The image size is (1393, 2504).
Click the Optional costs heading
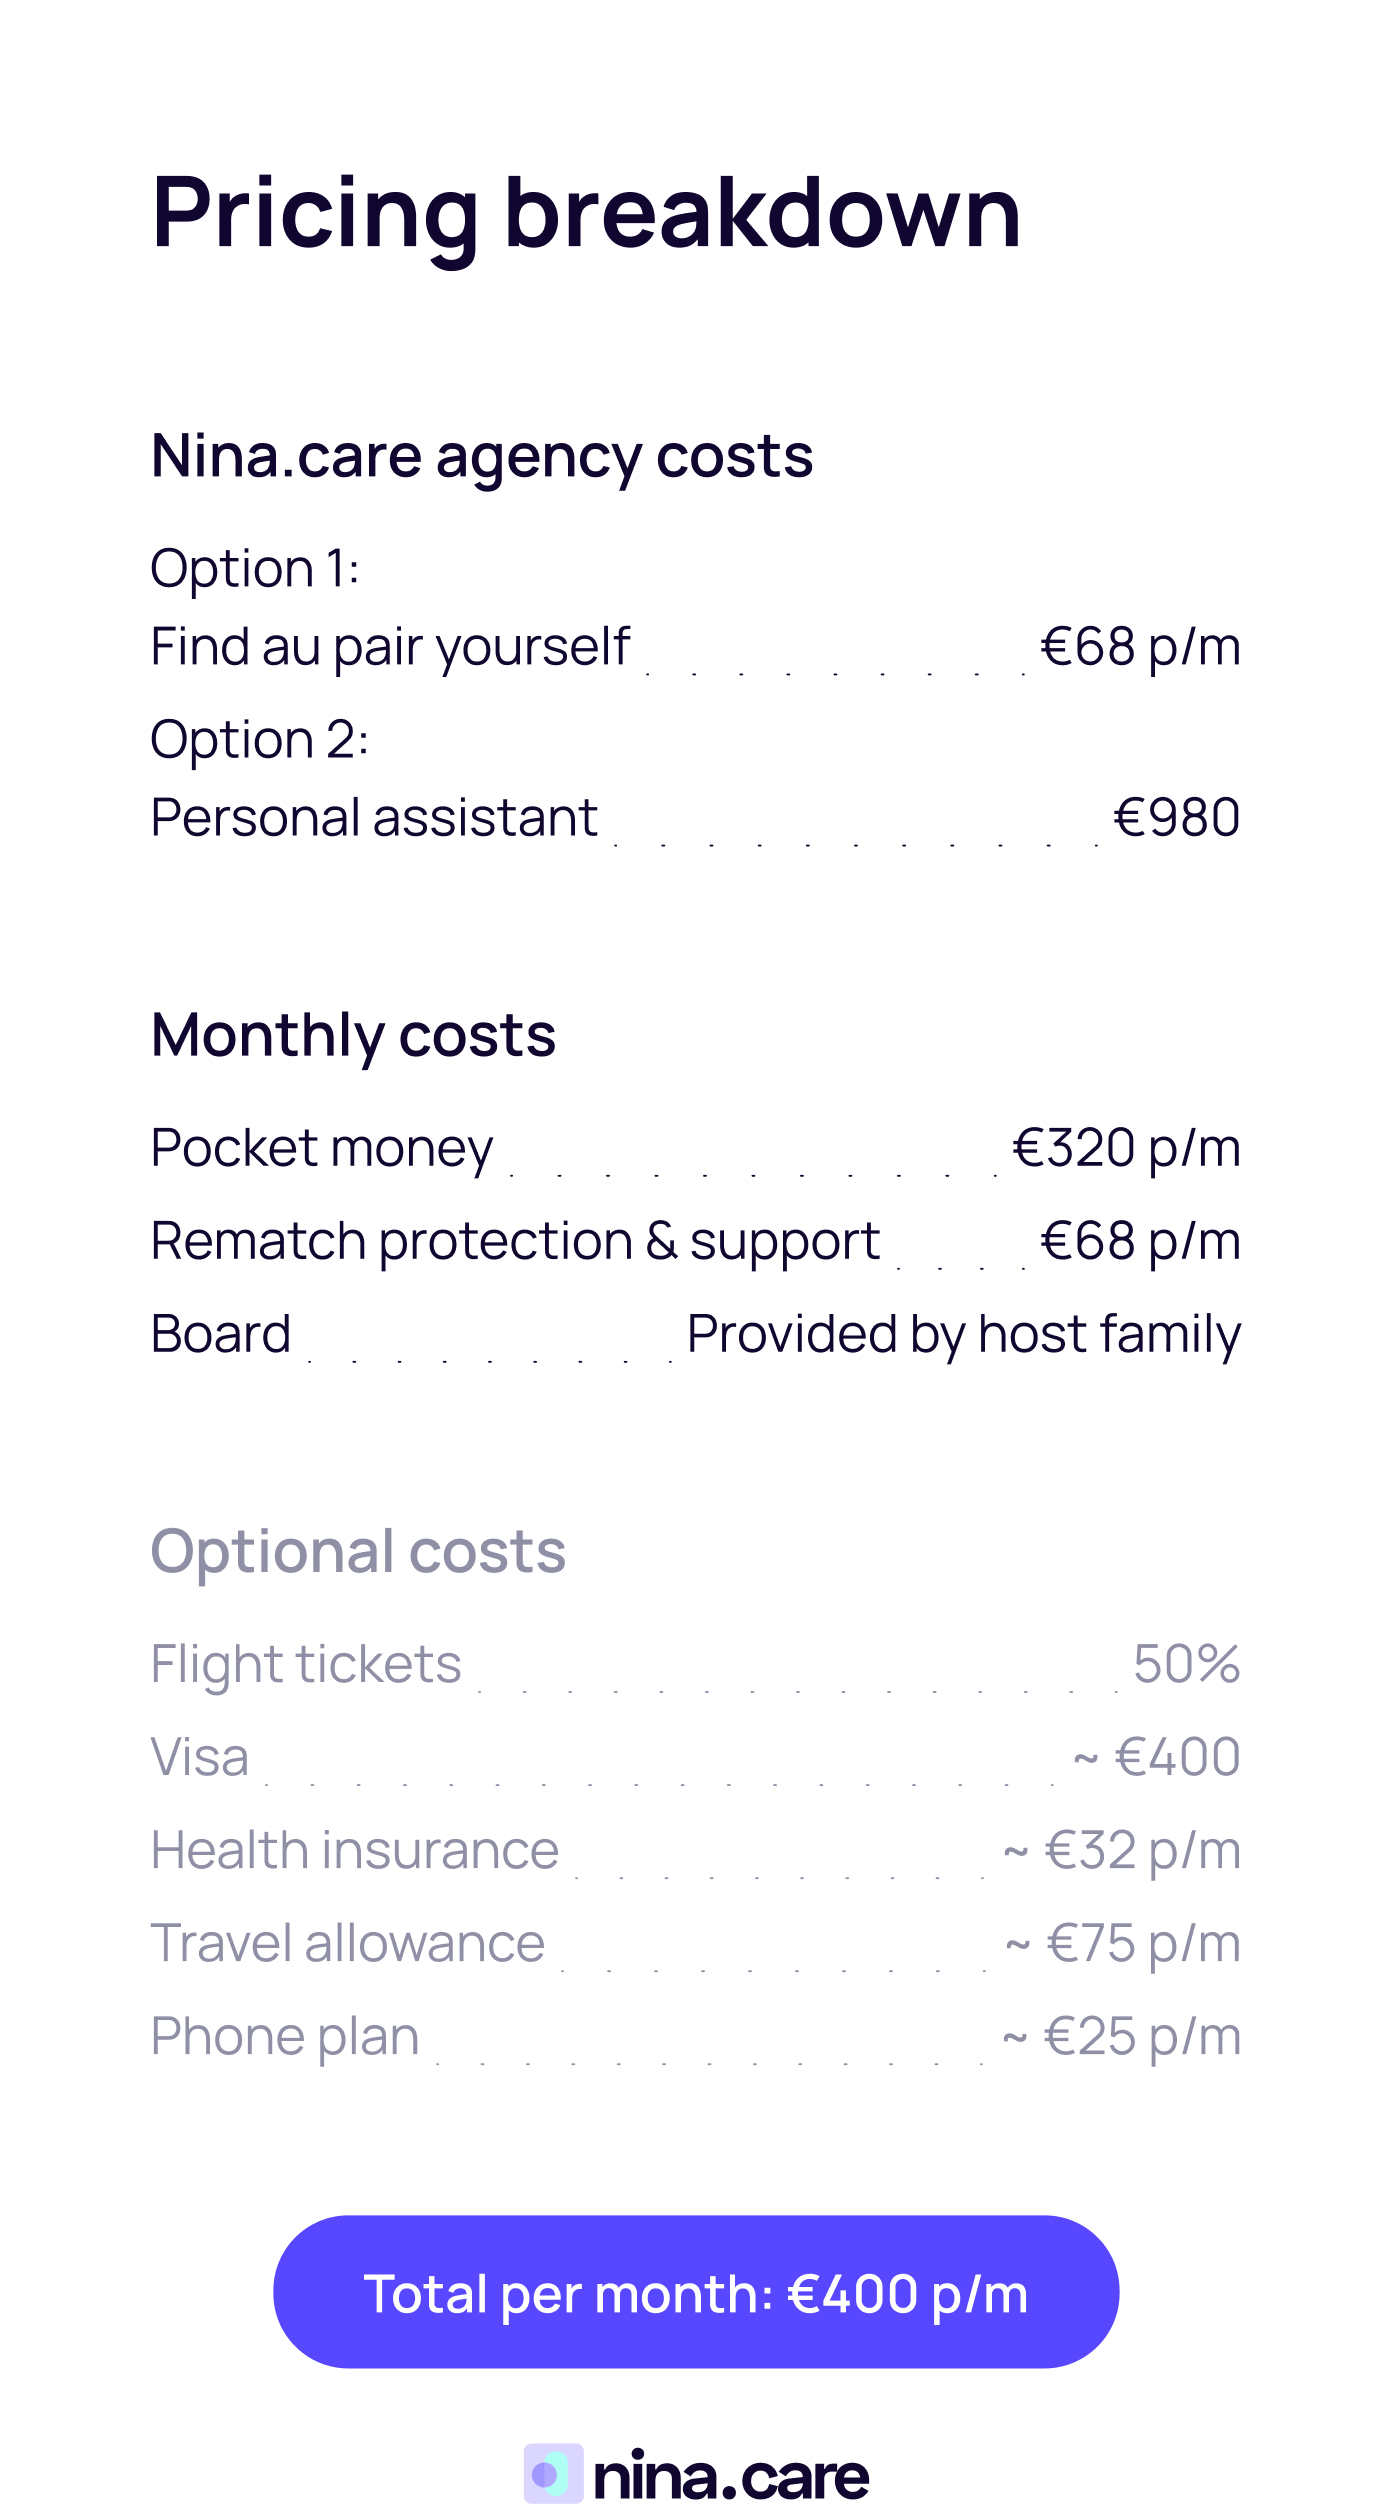click(x=358, y=1551)
